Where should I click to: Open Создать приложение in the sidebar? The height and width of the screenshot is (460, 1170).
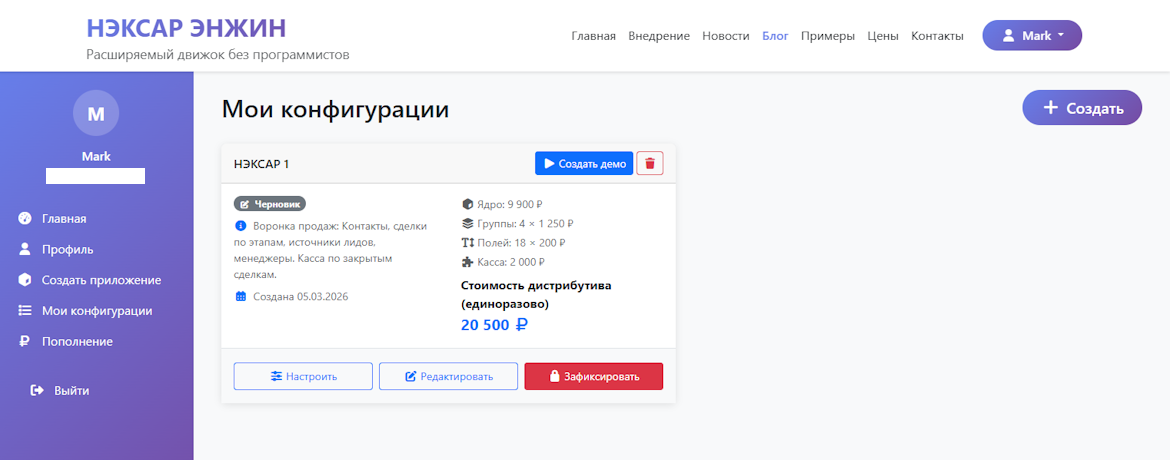tap(101, 280)
